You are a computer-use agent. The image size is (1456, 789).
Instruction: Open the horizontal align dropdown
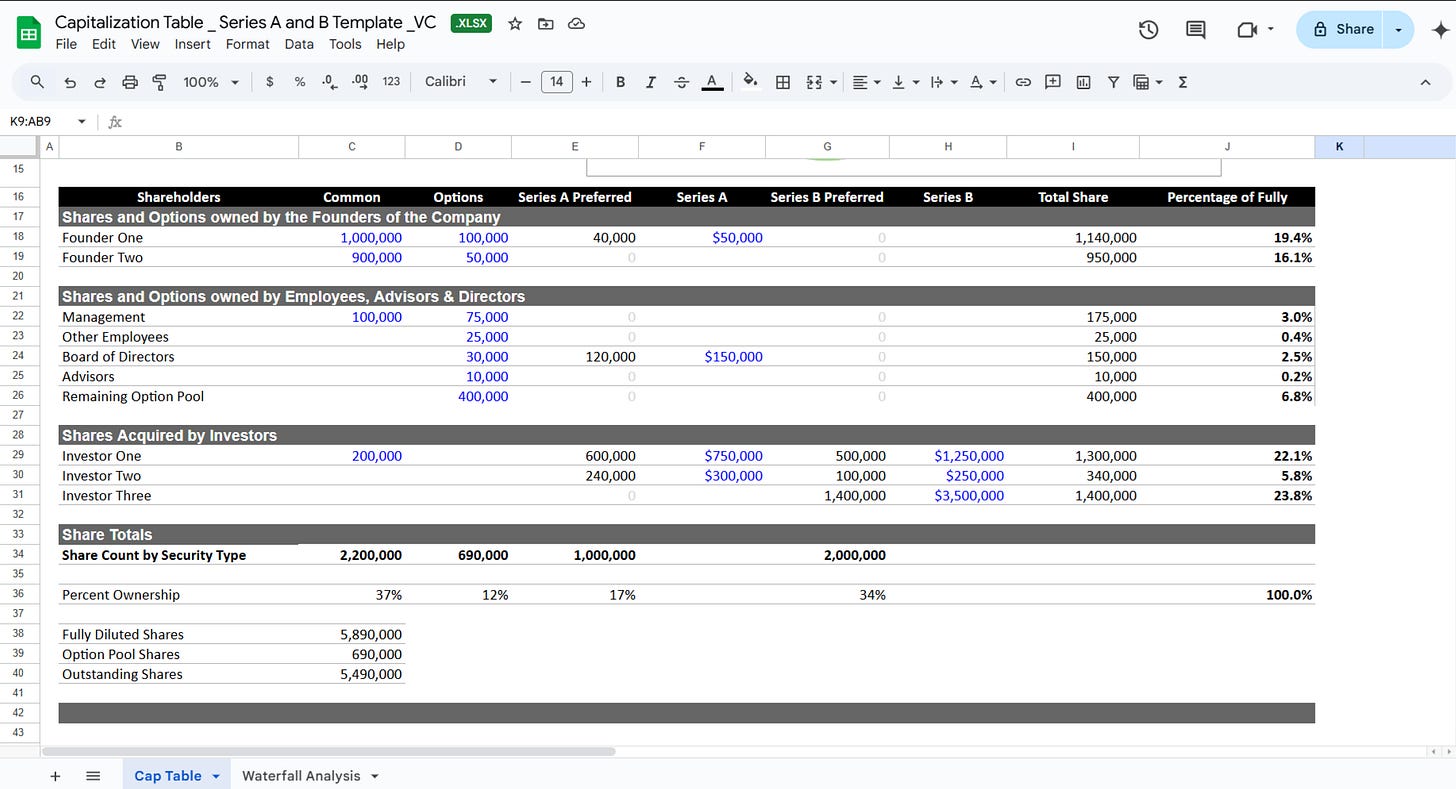(866, 82)
